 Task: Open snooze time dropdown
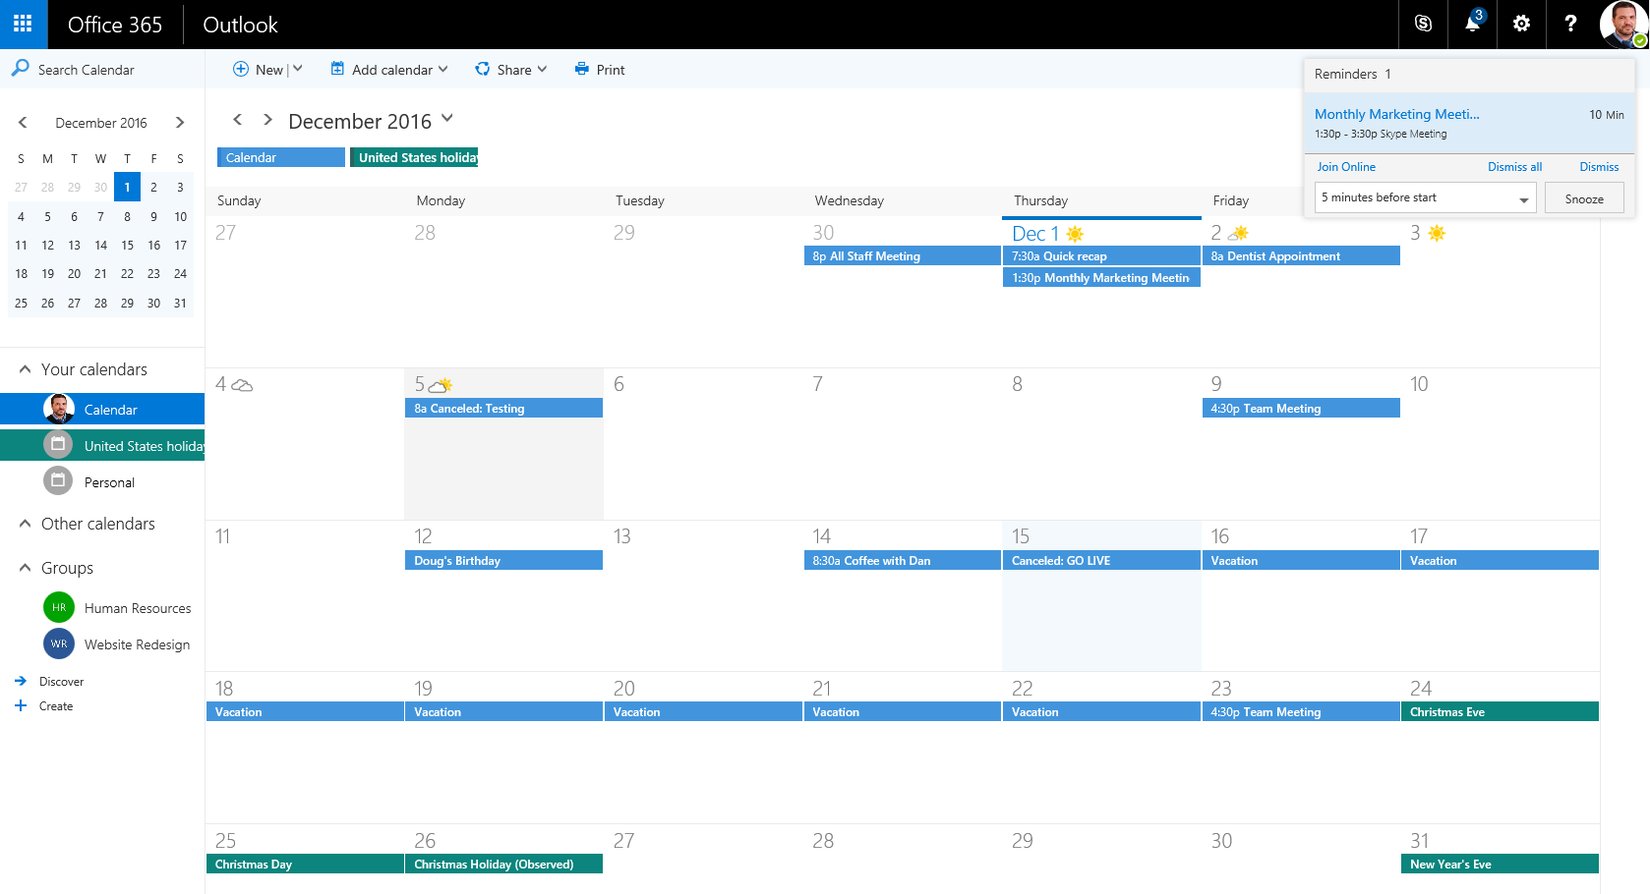pyautogui.click(x=1425, y=198)
